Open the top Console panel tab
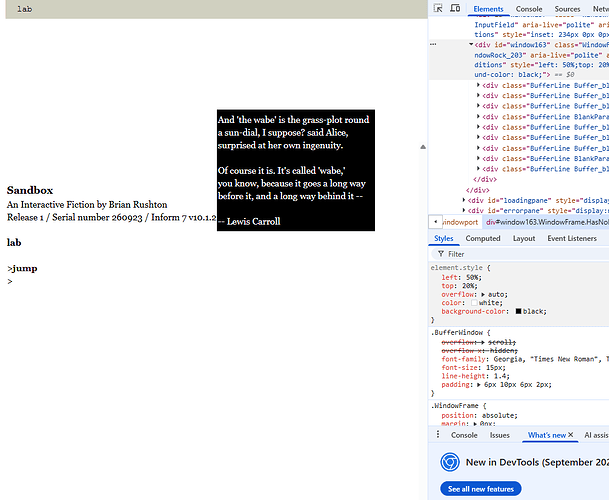The width and height of the screenshot is (609, 500). point(529,9)
